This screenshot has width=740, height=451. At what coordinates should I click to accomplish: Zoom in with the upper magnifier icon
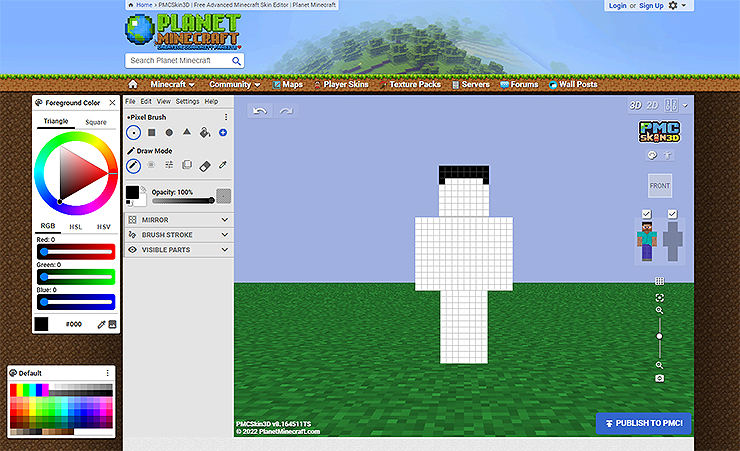click(x=659, y=310)
